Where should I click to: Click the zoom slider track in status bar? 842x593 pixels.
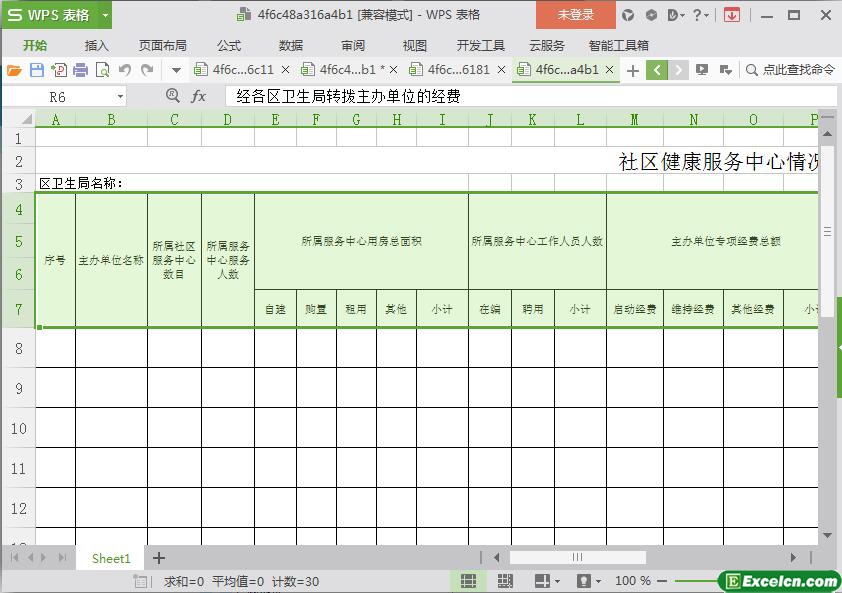[695, 581]
